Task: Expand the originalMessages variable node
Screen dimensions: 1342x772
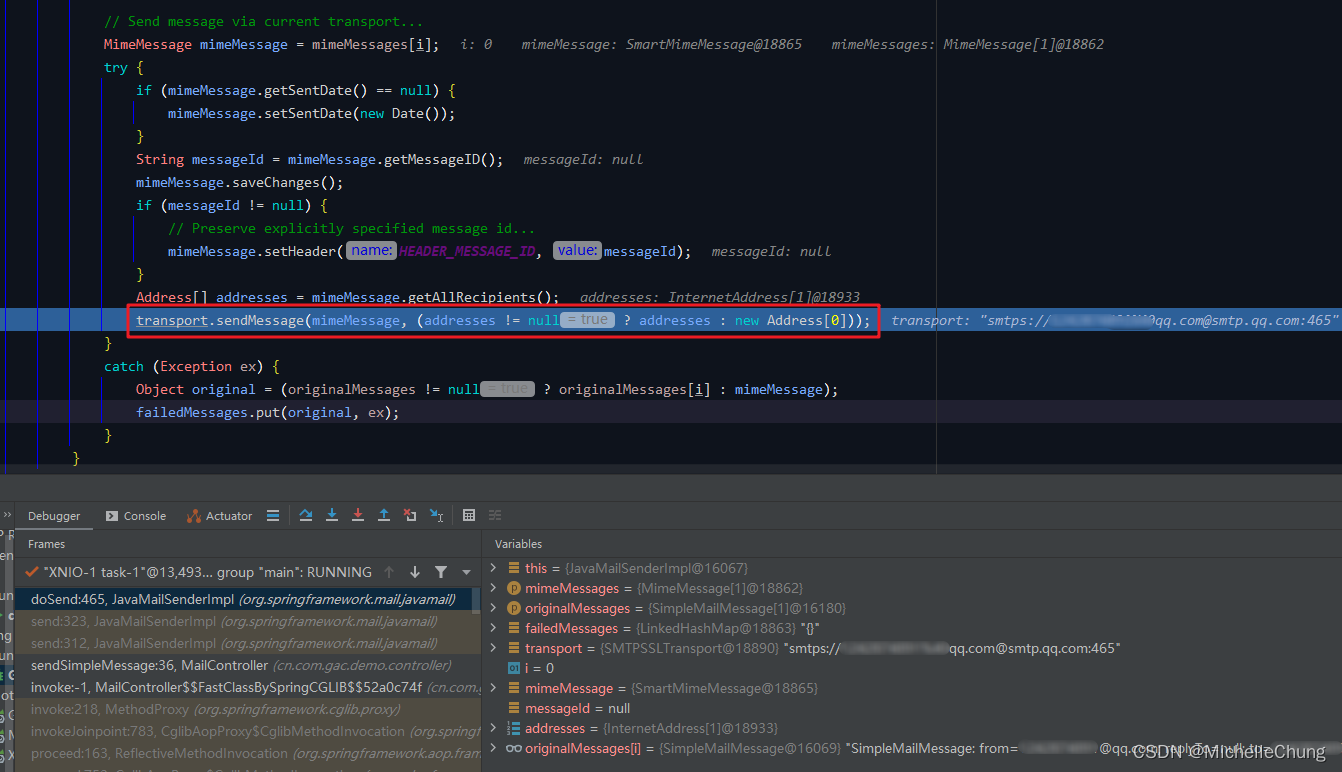Action: (x=493, y=608)
